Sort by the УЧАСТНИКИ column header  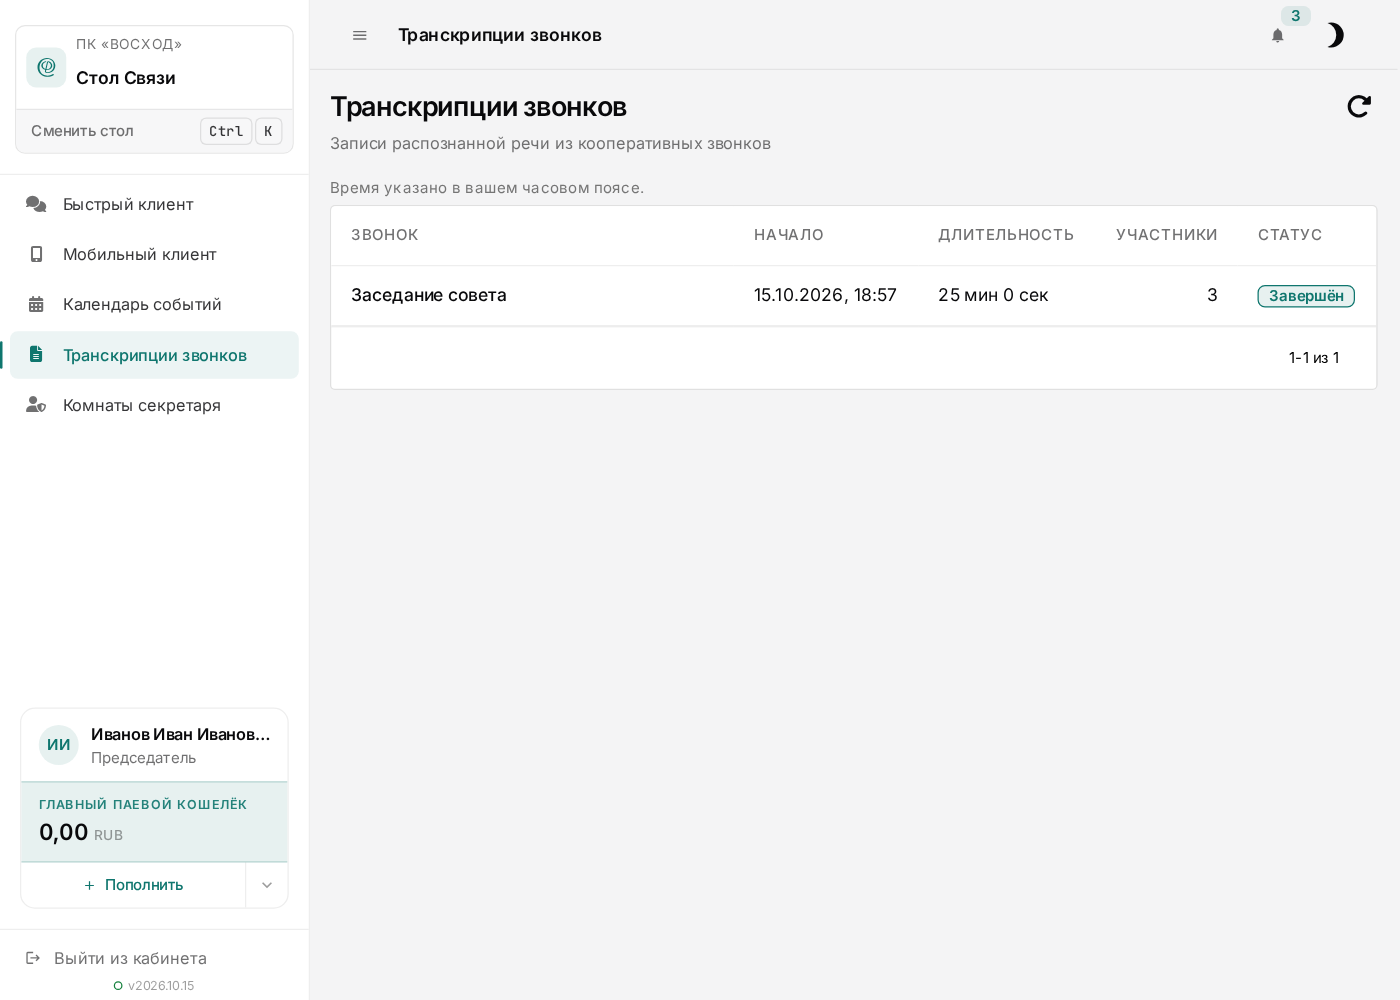pyautogui.click(x=1167, y=235)
